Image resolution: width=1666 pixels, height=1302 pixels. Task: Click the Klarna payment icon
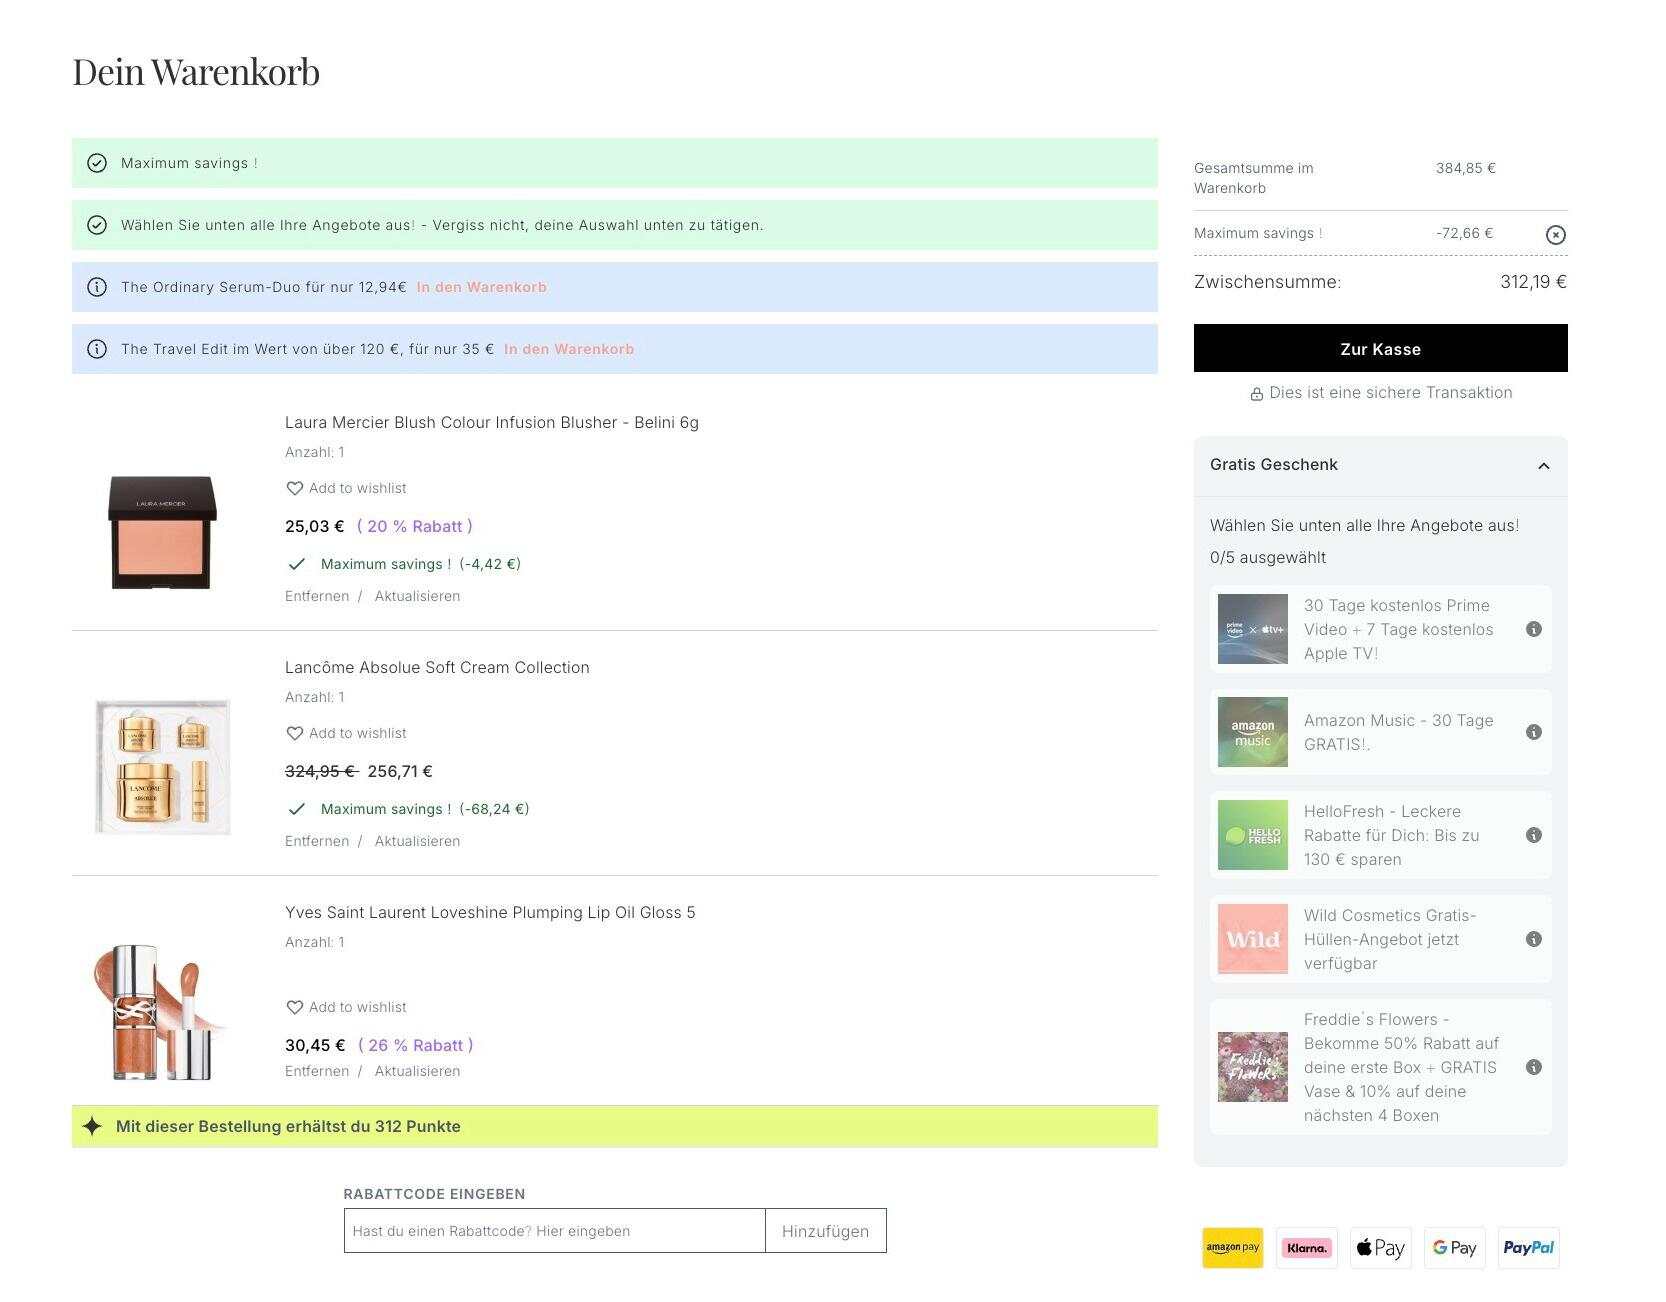tap(1306, 1248)
